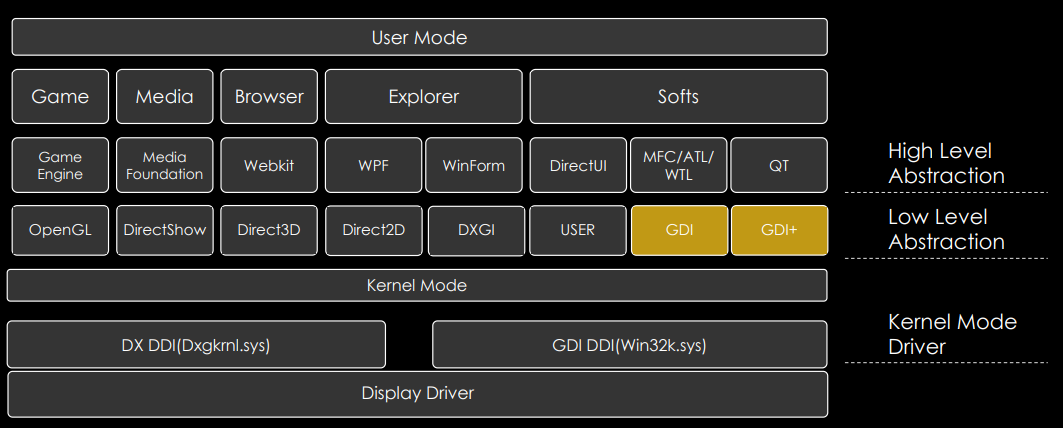This screenshot has height=428, width=1063.
Task: Select the MFC/ATL/WTL block
Action: [678, 165]
